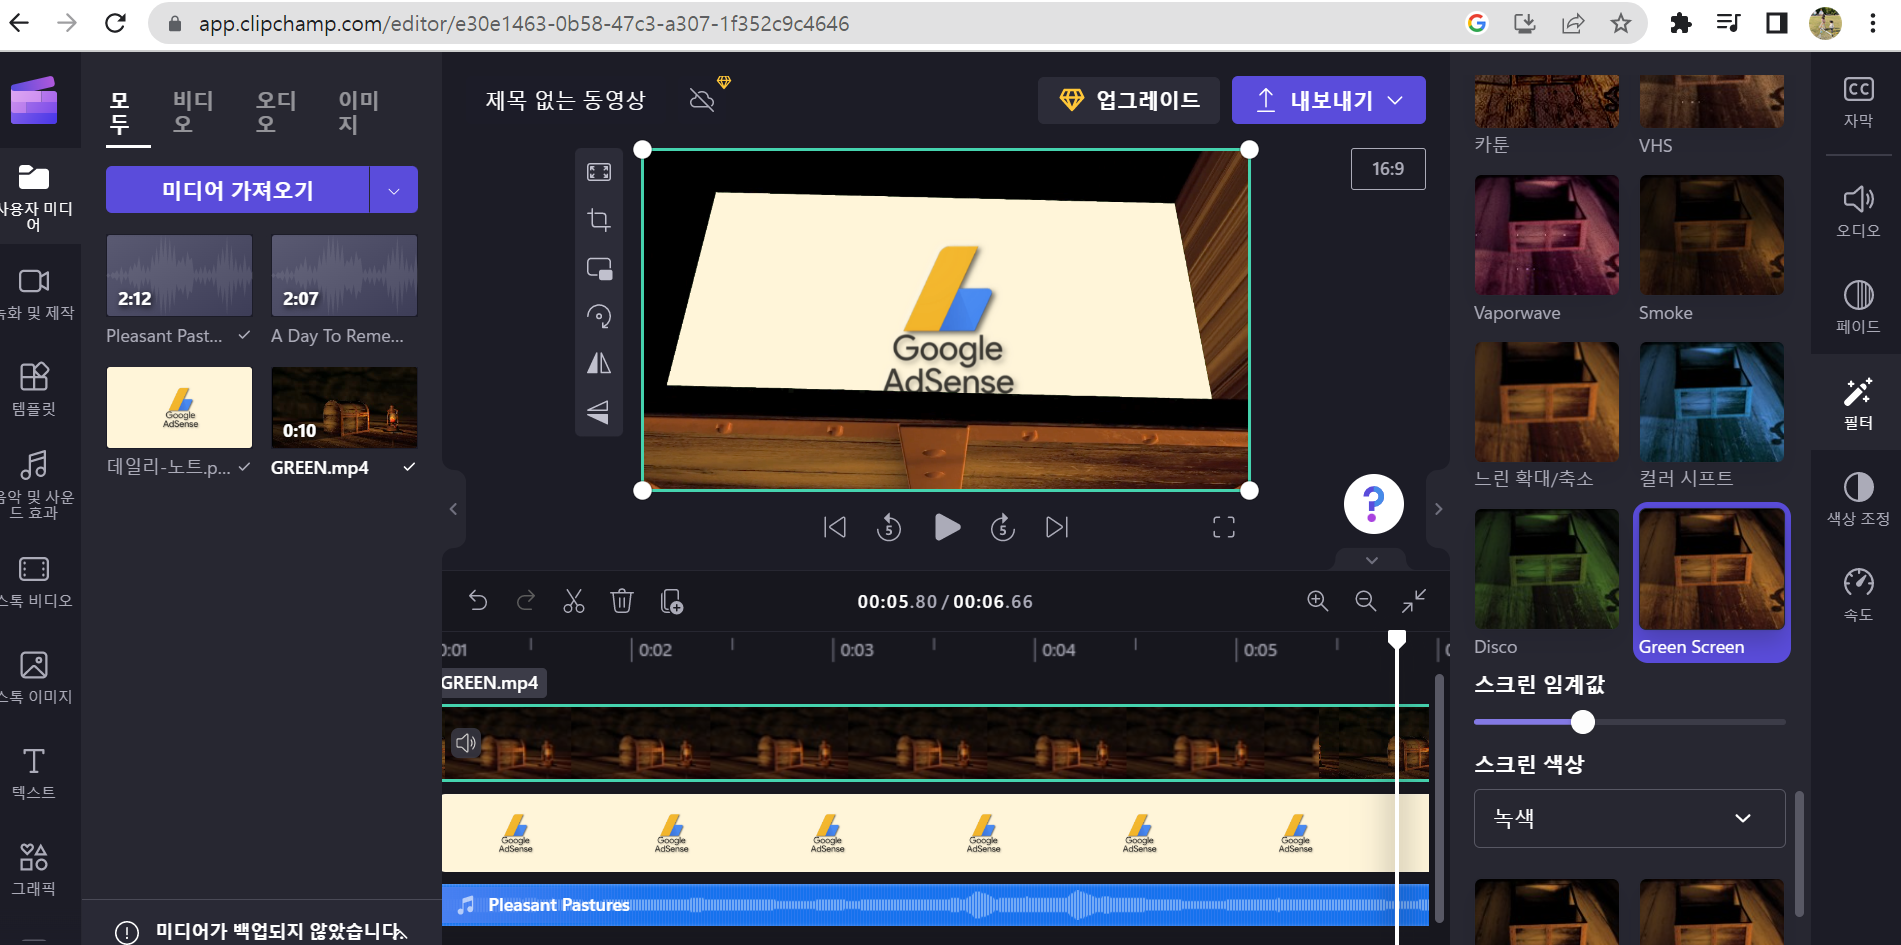Screen dimensions: 1901x945
Task: Open the record and create panel
Action: pyautogui.click(x=34, y=294)
